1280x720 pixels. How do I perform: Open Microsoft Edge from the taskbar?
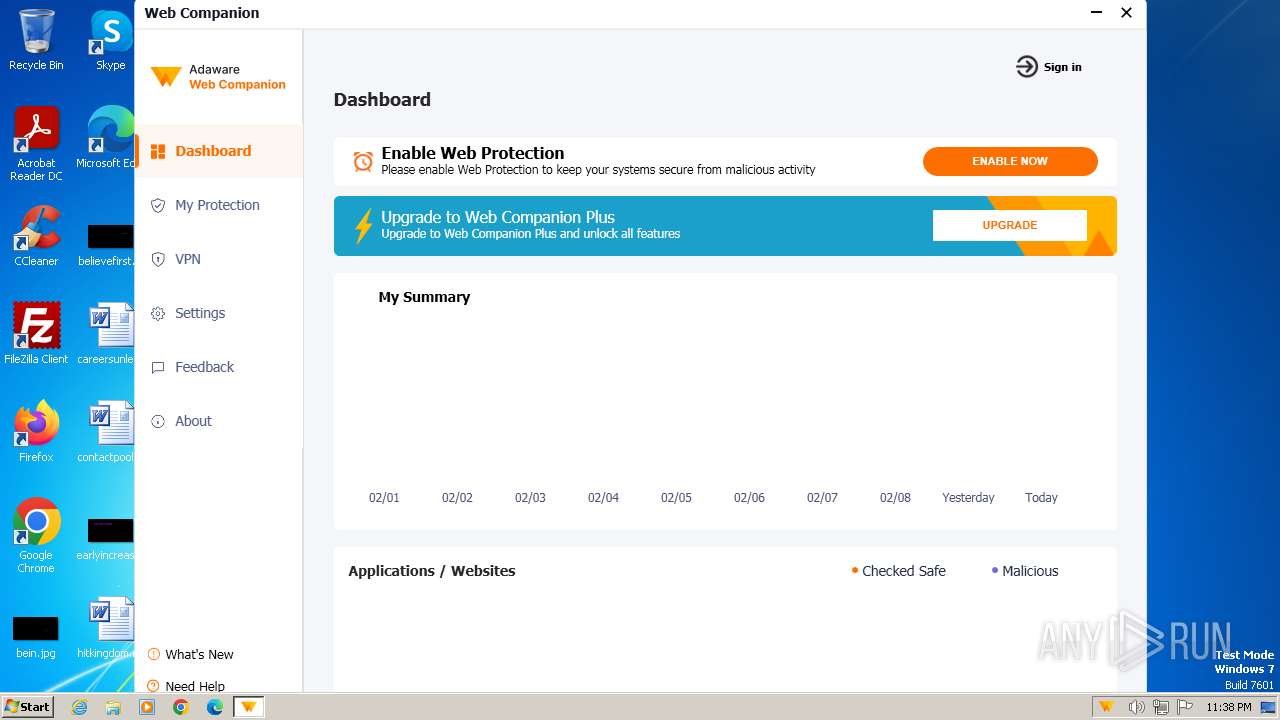[215, 707]
